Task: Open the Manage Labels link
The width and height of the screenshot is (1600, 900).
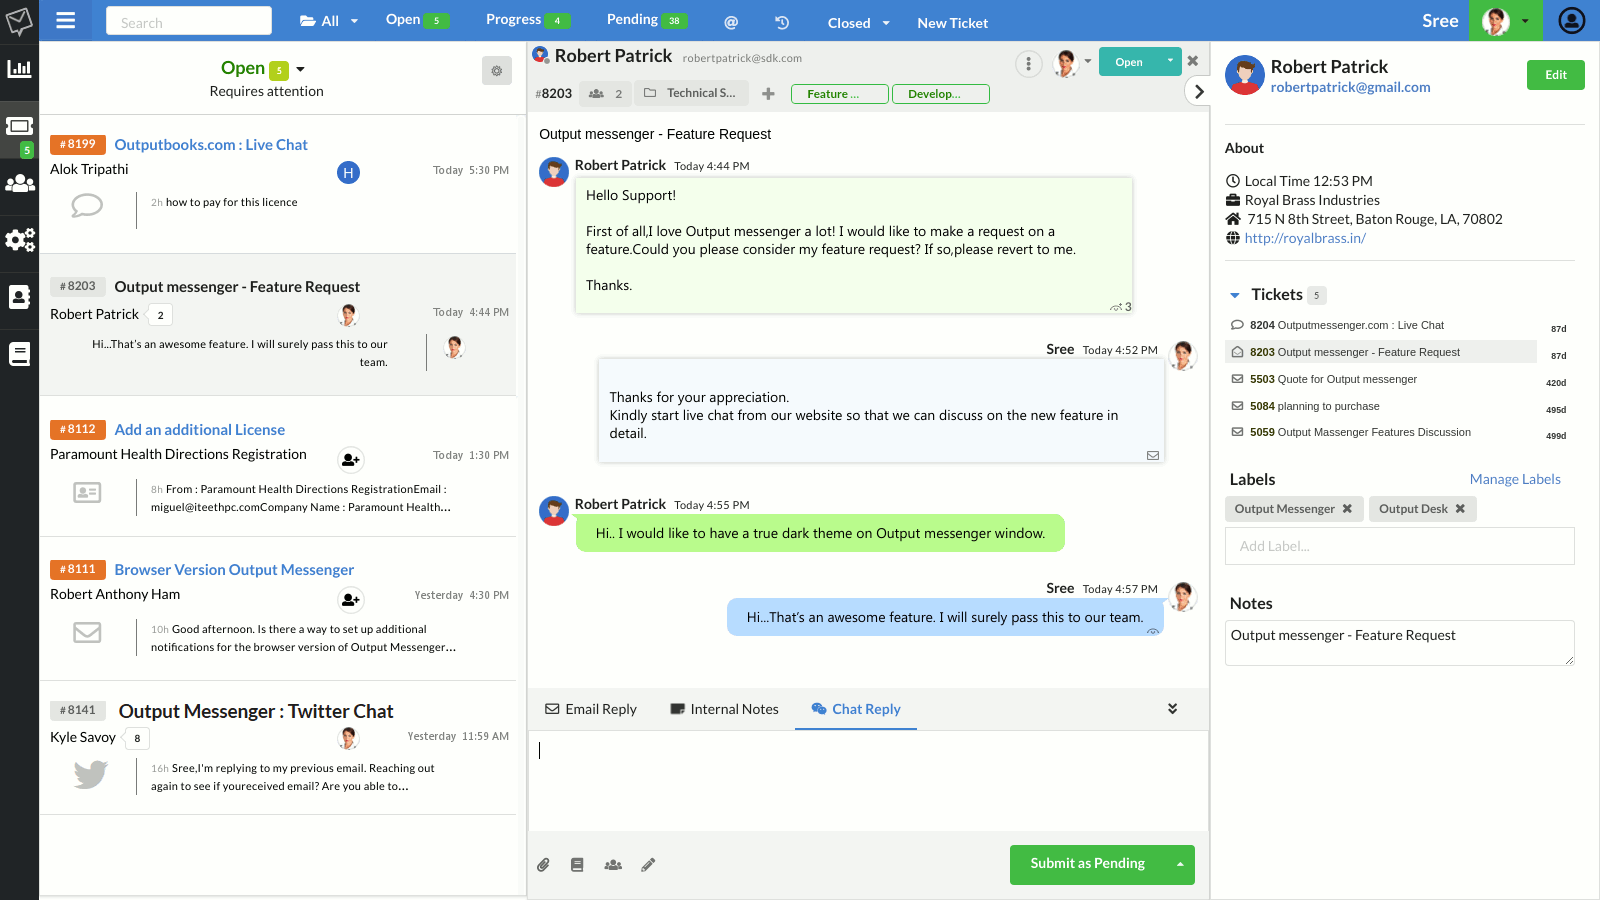Action: (1515, 479)
